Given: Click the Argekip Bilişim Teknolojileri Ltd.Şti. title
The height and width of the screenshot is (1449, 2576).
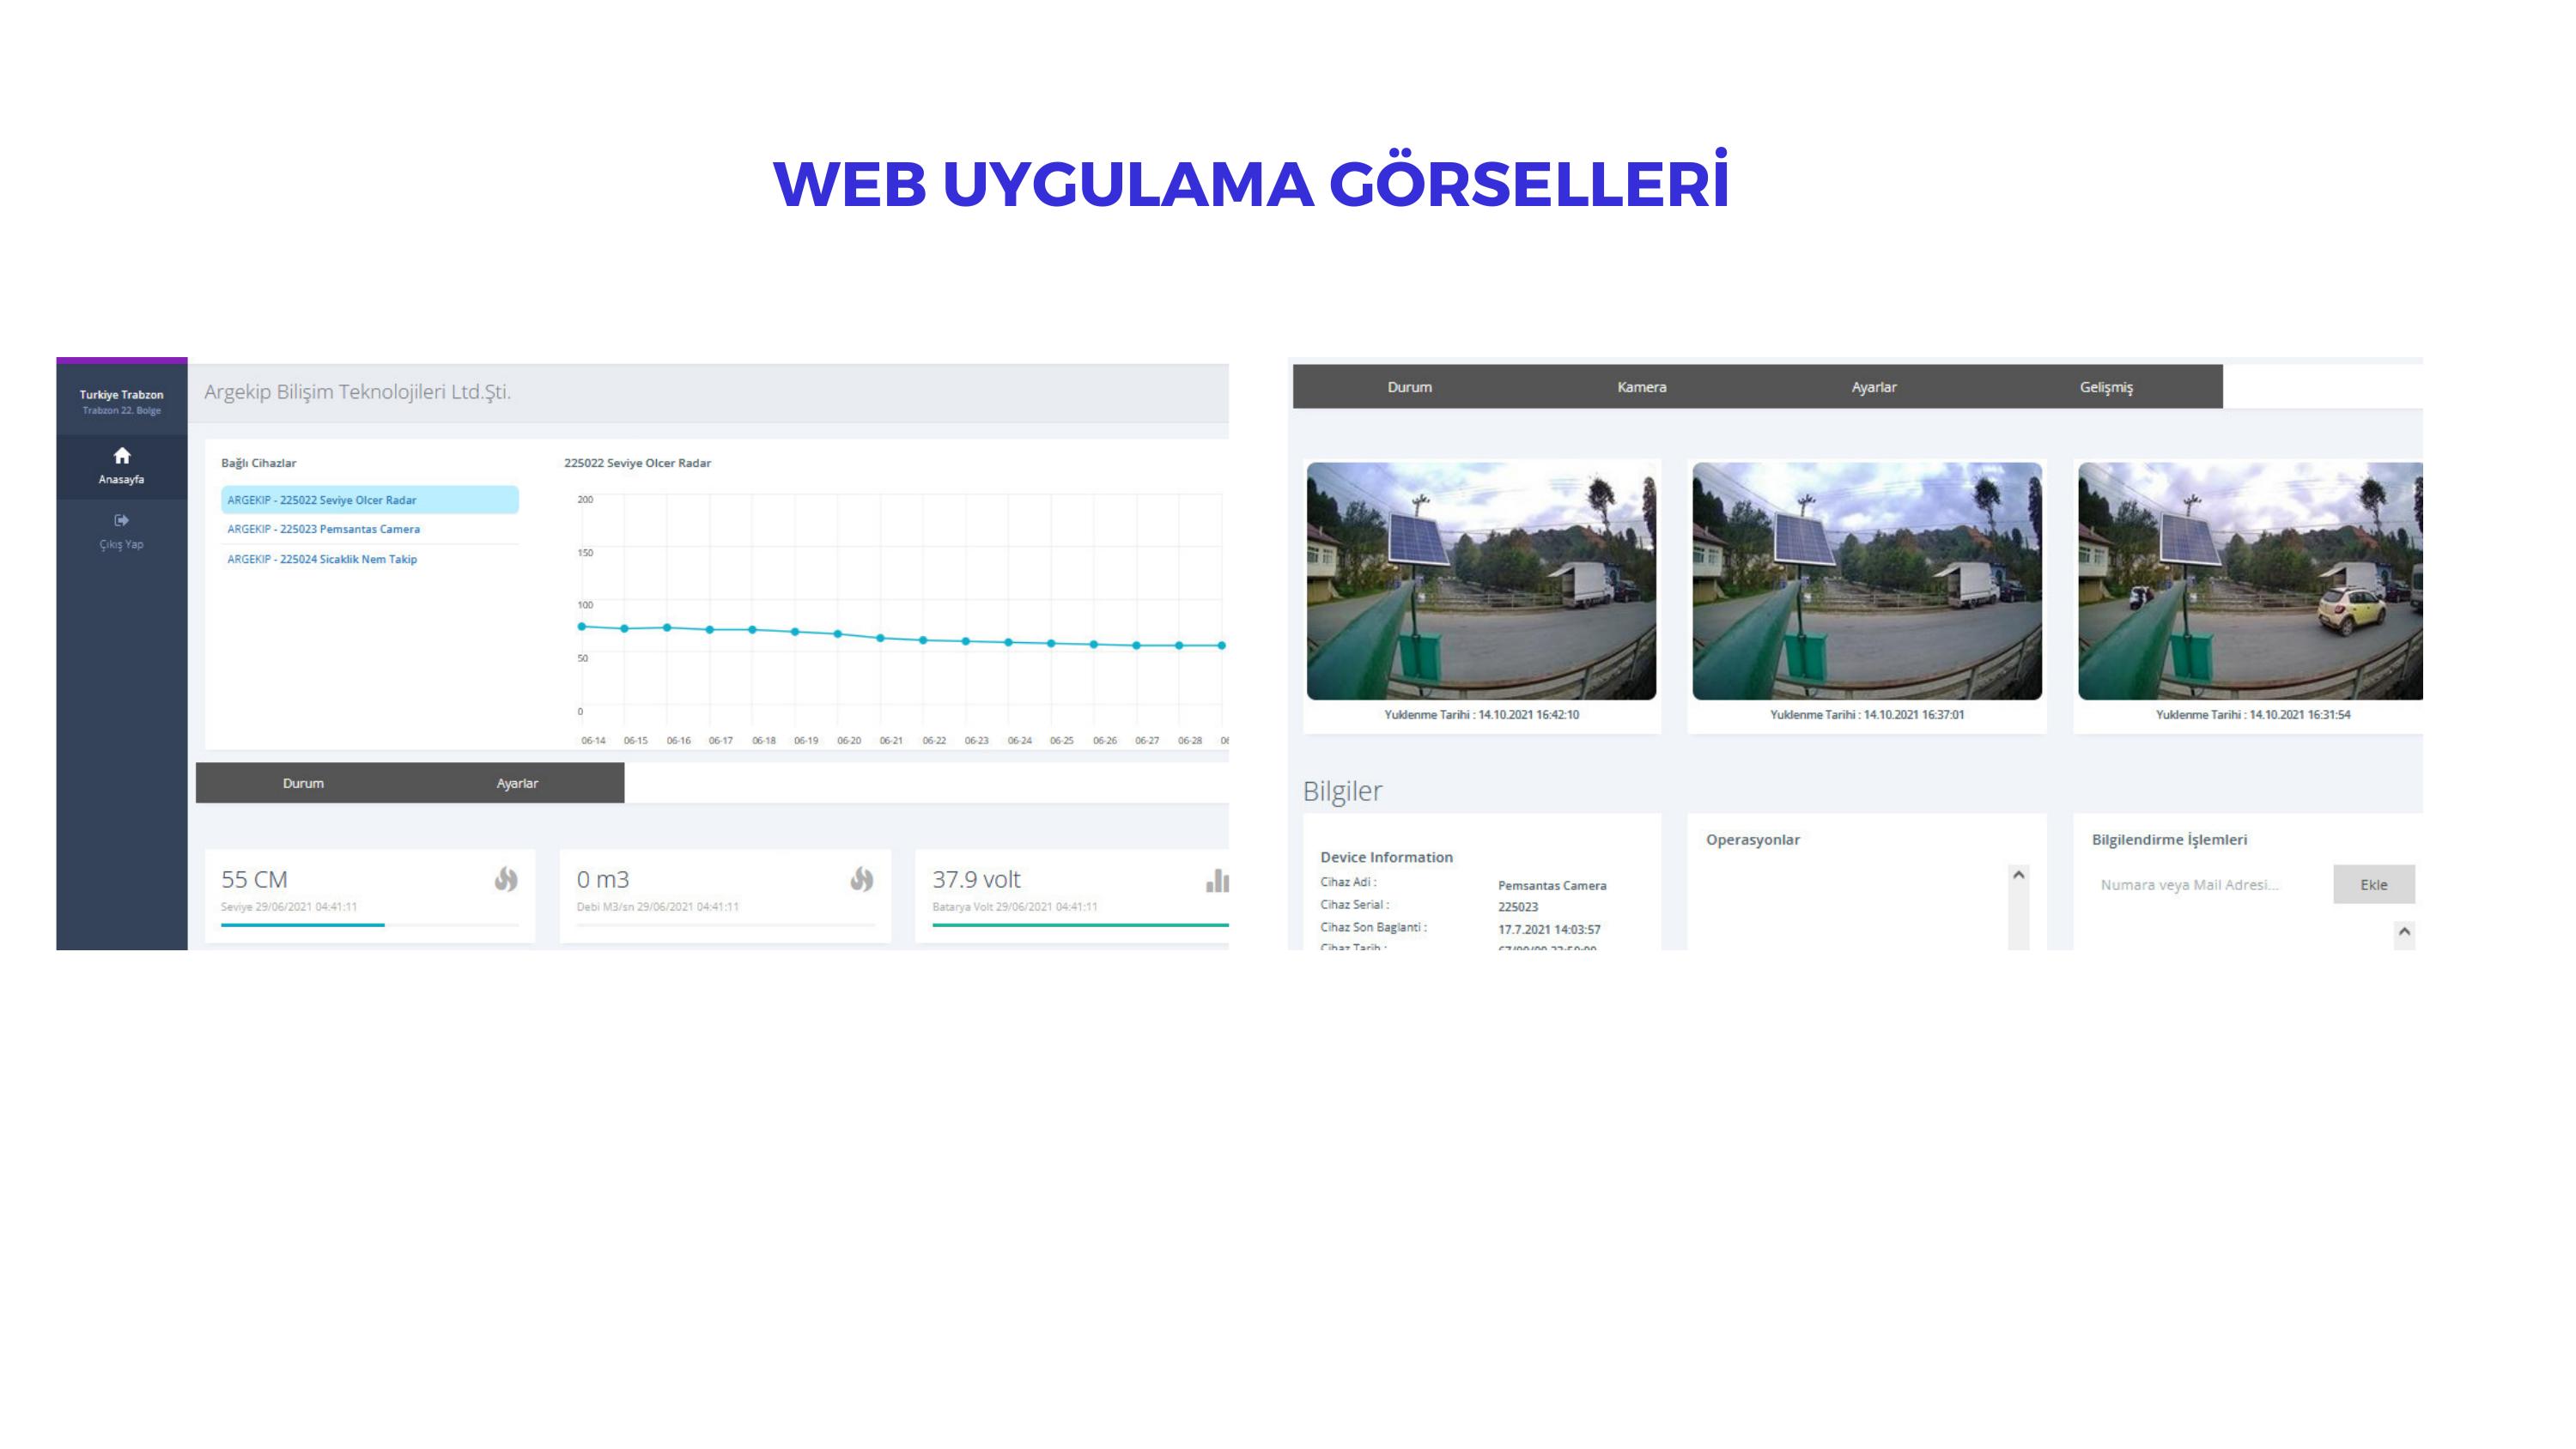Looking at the screenshot, I should coord(357,392).
